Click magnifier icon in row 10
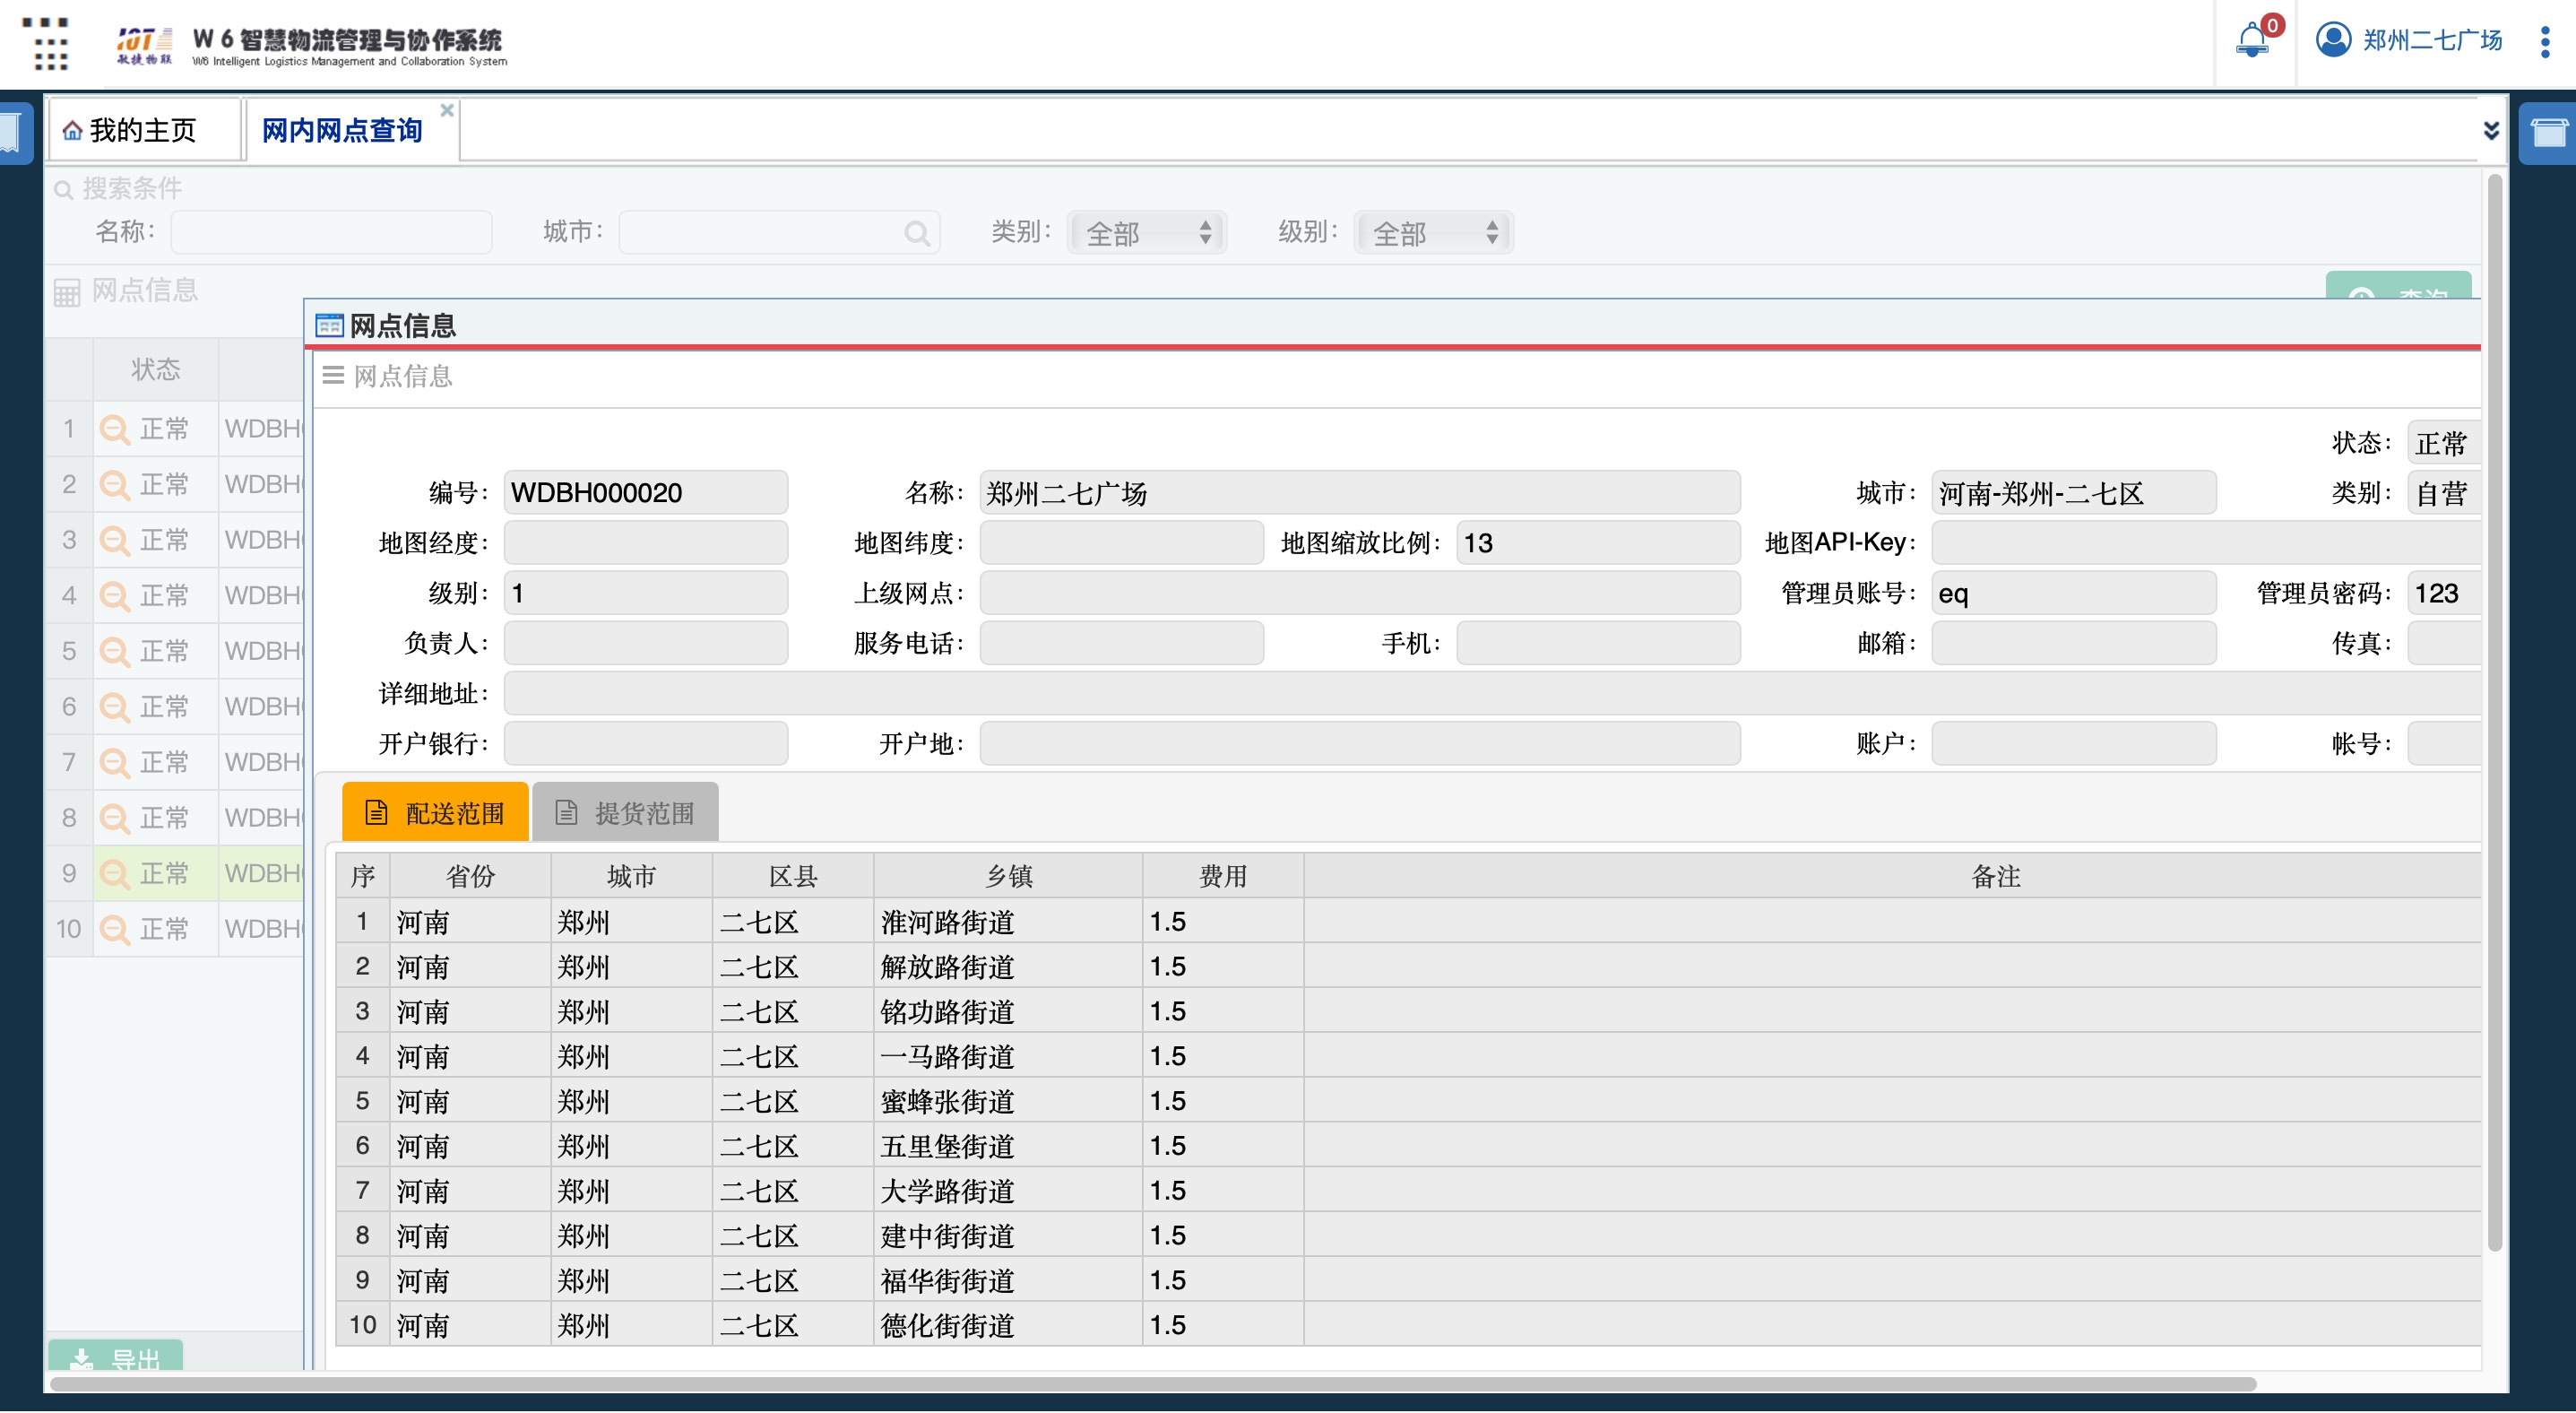 point(115,930)
